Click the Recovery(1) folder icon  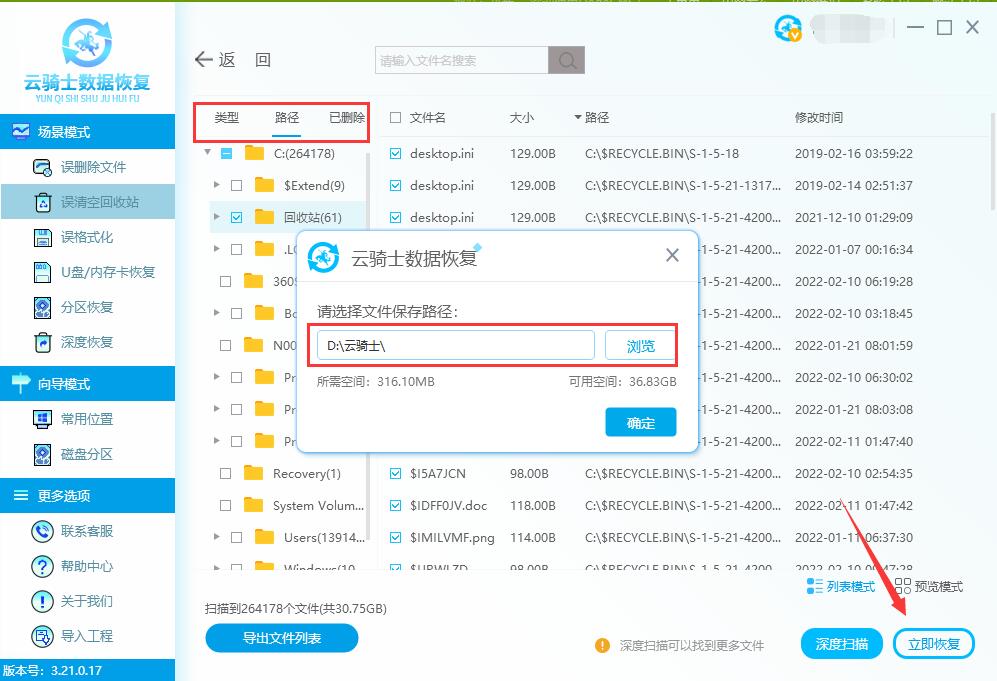click(x=254, y=473)
